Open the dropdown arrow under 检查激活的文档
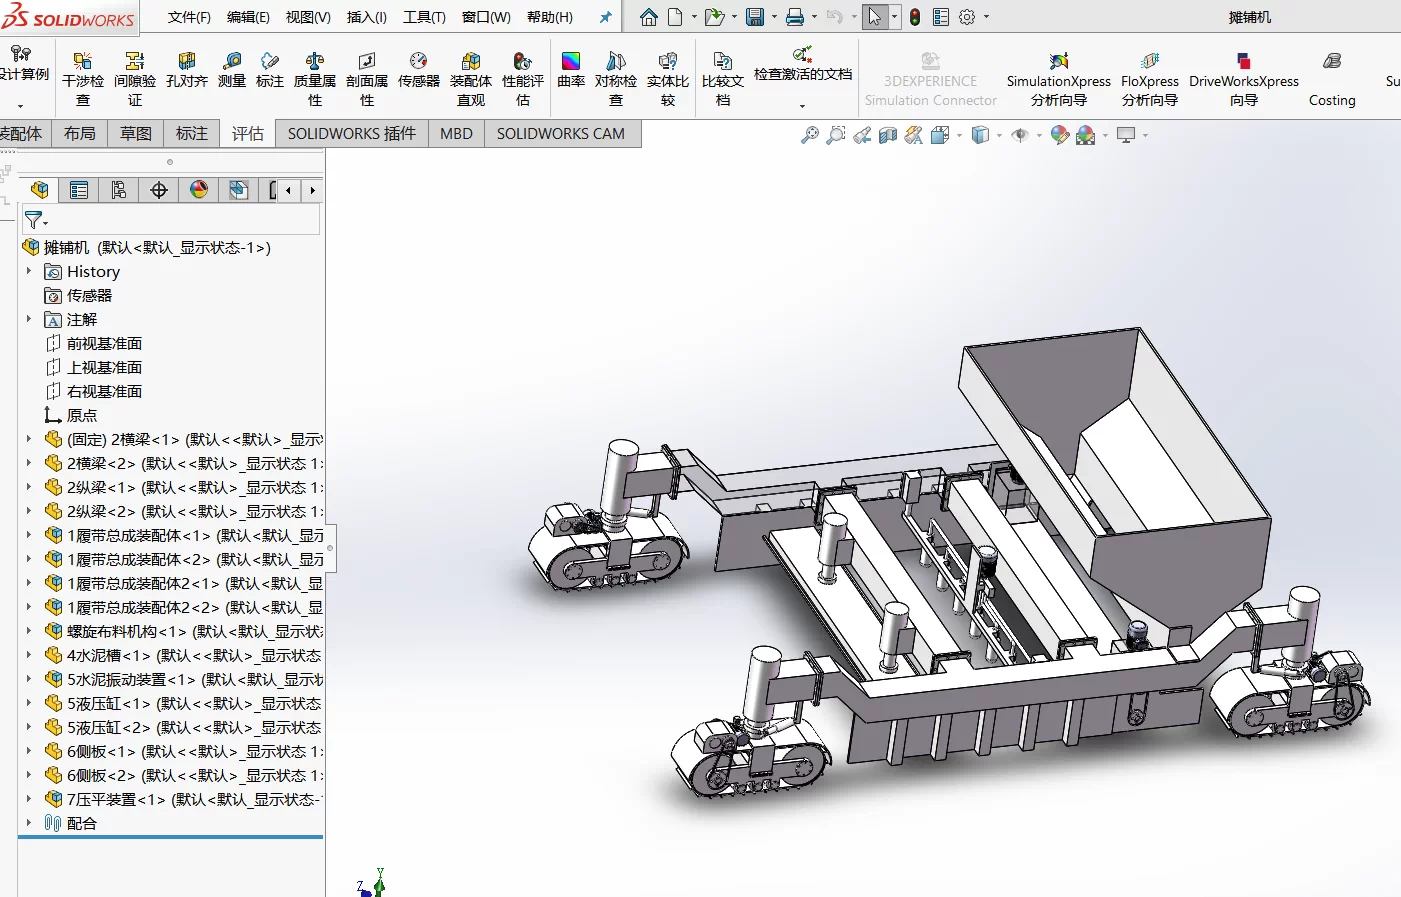The image size is (1401, 897). point(802,106)
